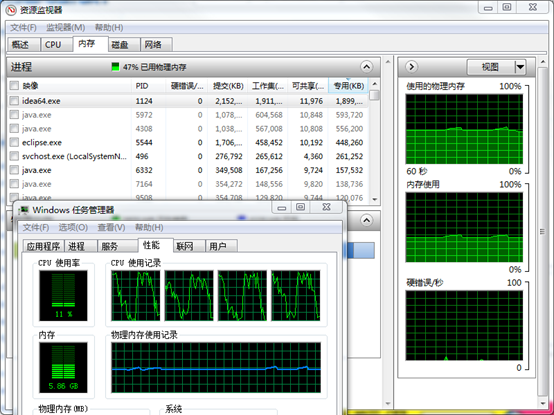Click the Resource Monitor title bar icon
The height and width of the screenshot is (415, 554).
pos(11,10)
